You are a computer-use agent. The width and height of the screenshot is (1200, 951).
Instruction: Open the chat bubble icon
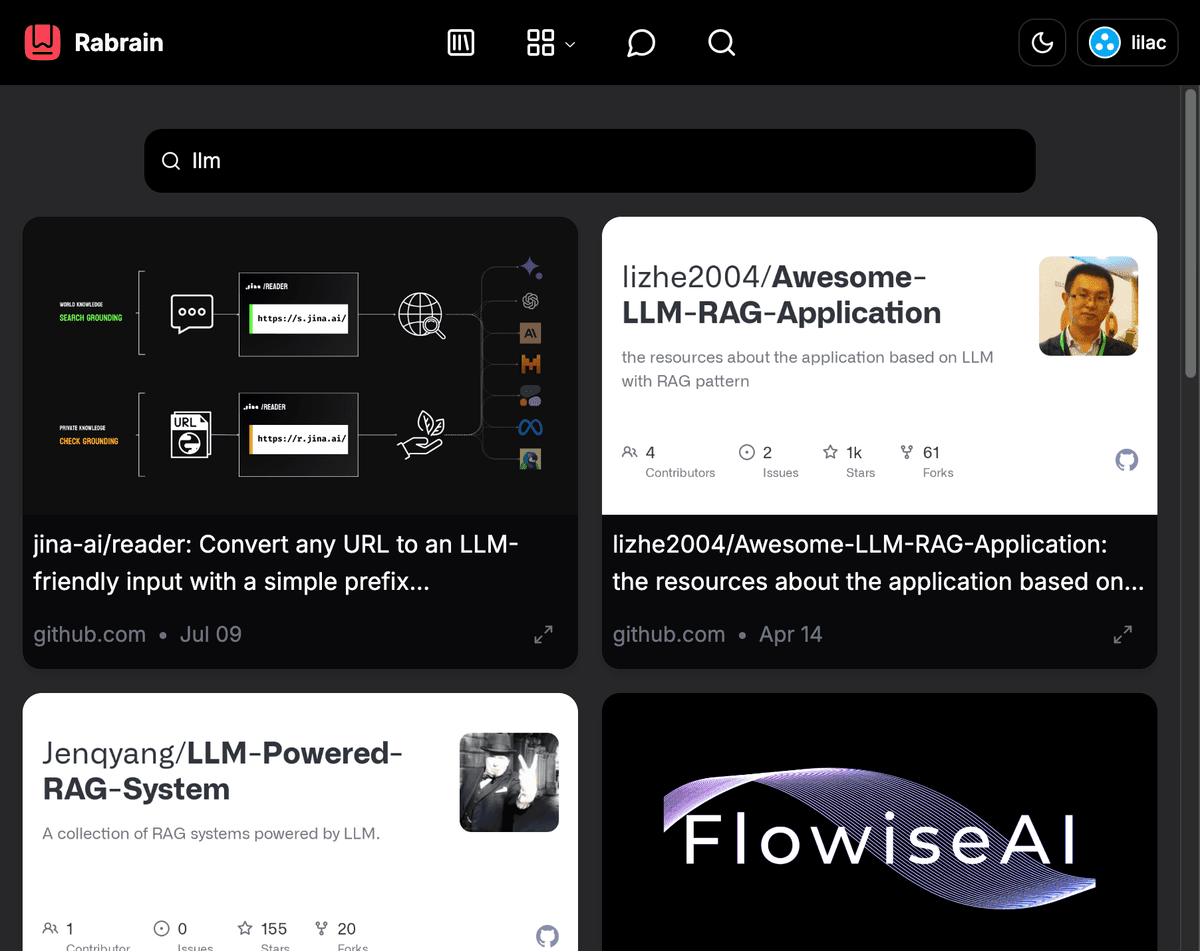(641, 42)
